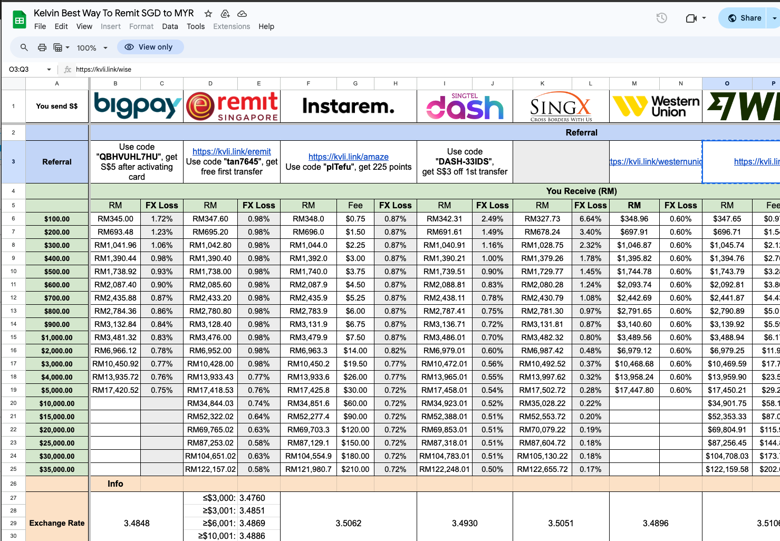
Task: Click the Share button
Action: [x=745, y=18]
